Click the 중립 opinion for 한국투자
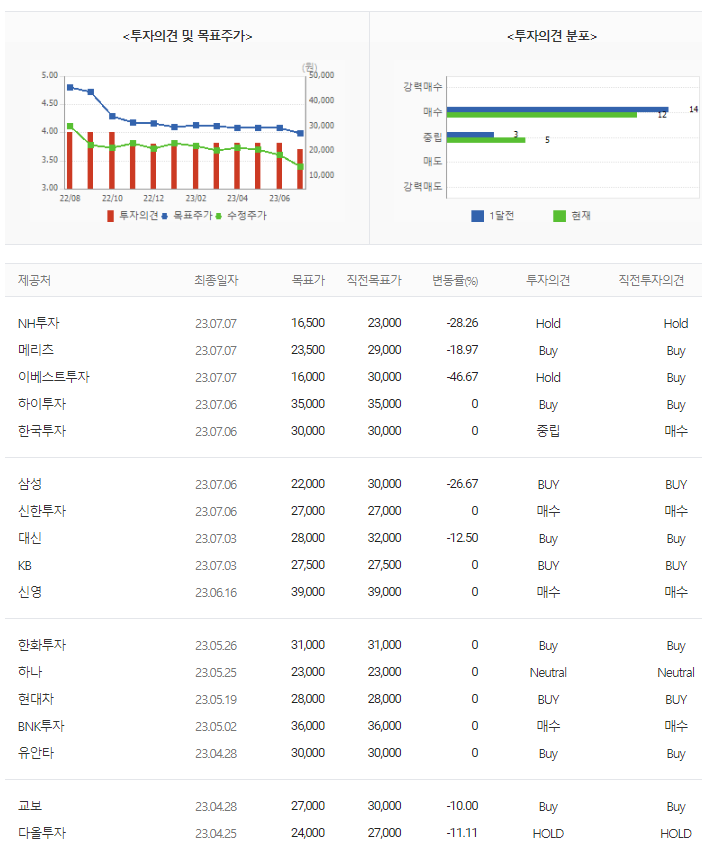This screenshot has height=852, width=702. tap(548, 431)
